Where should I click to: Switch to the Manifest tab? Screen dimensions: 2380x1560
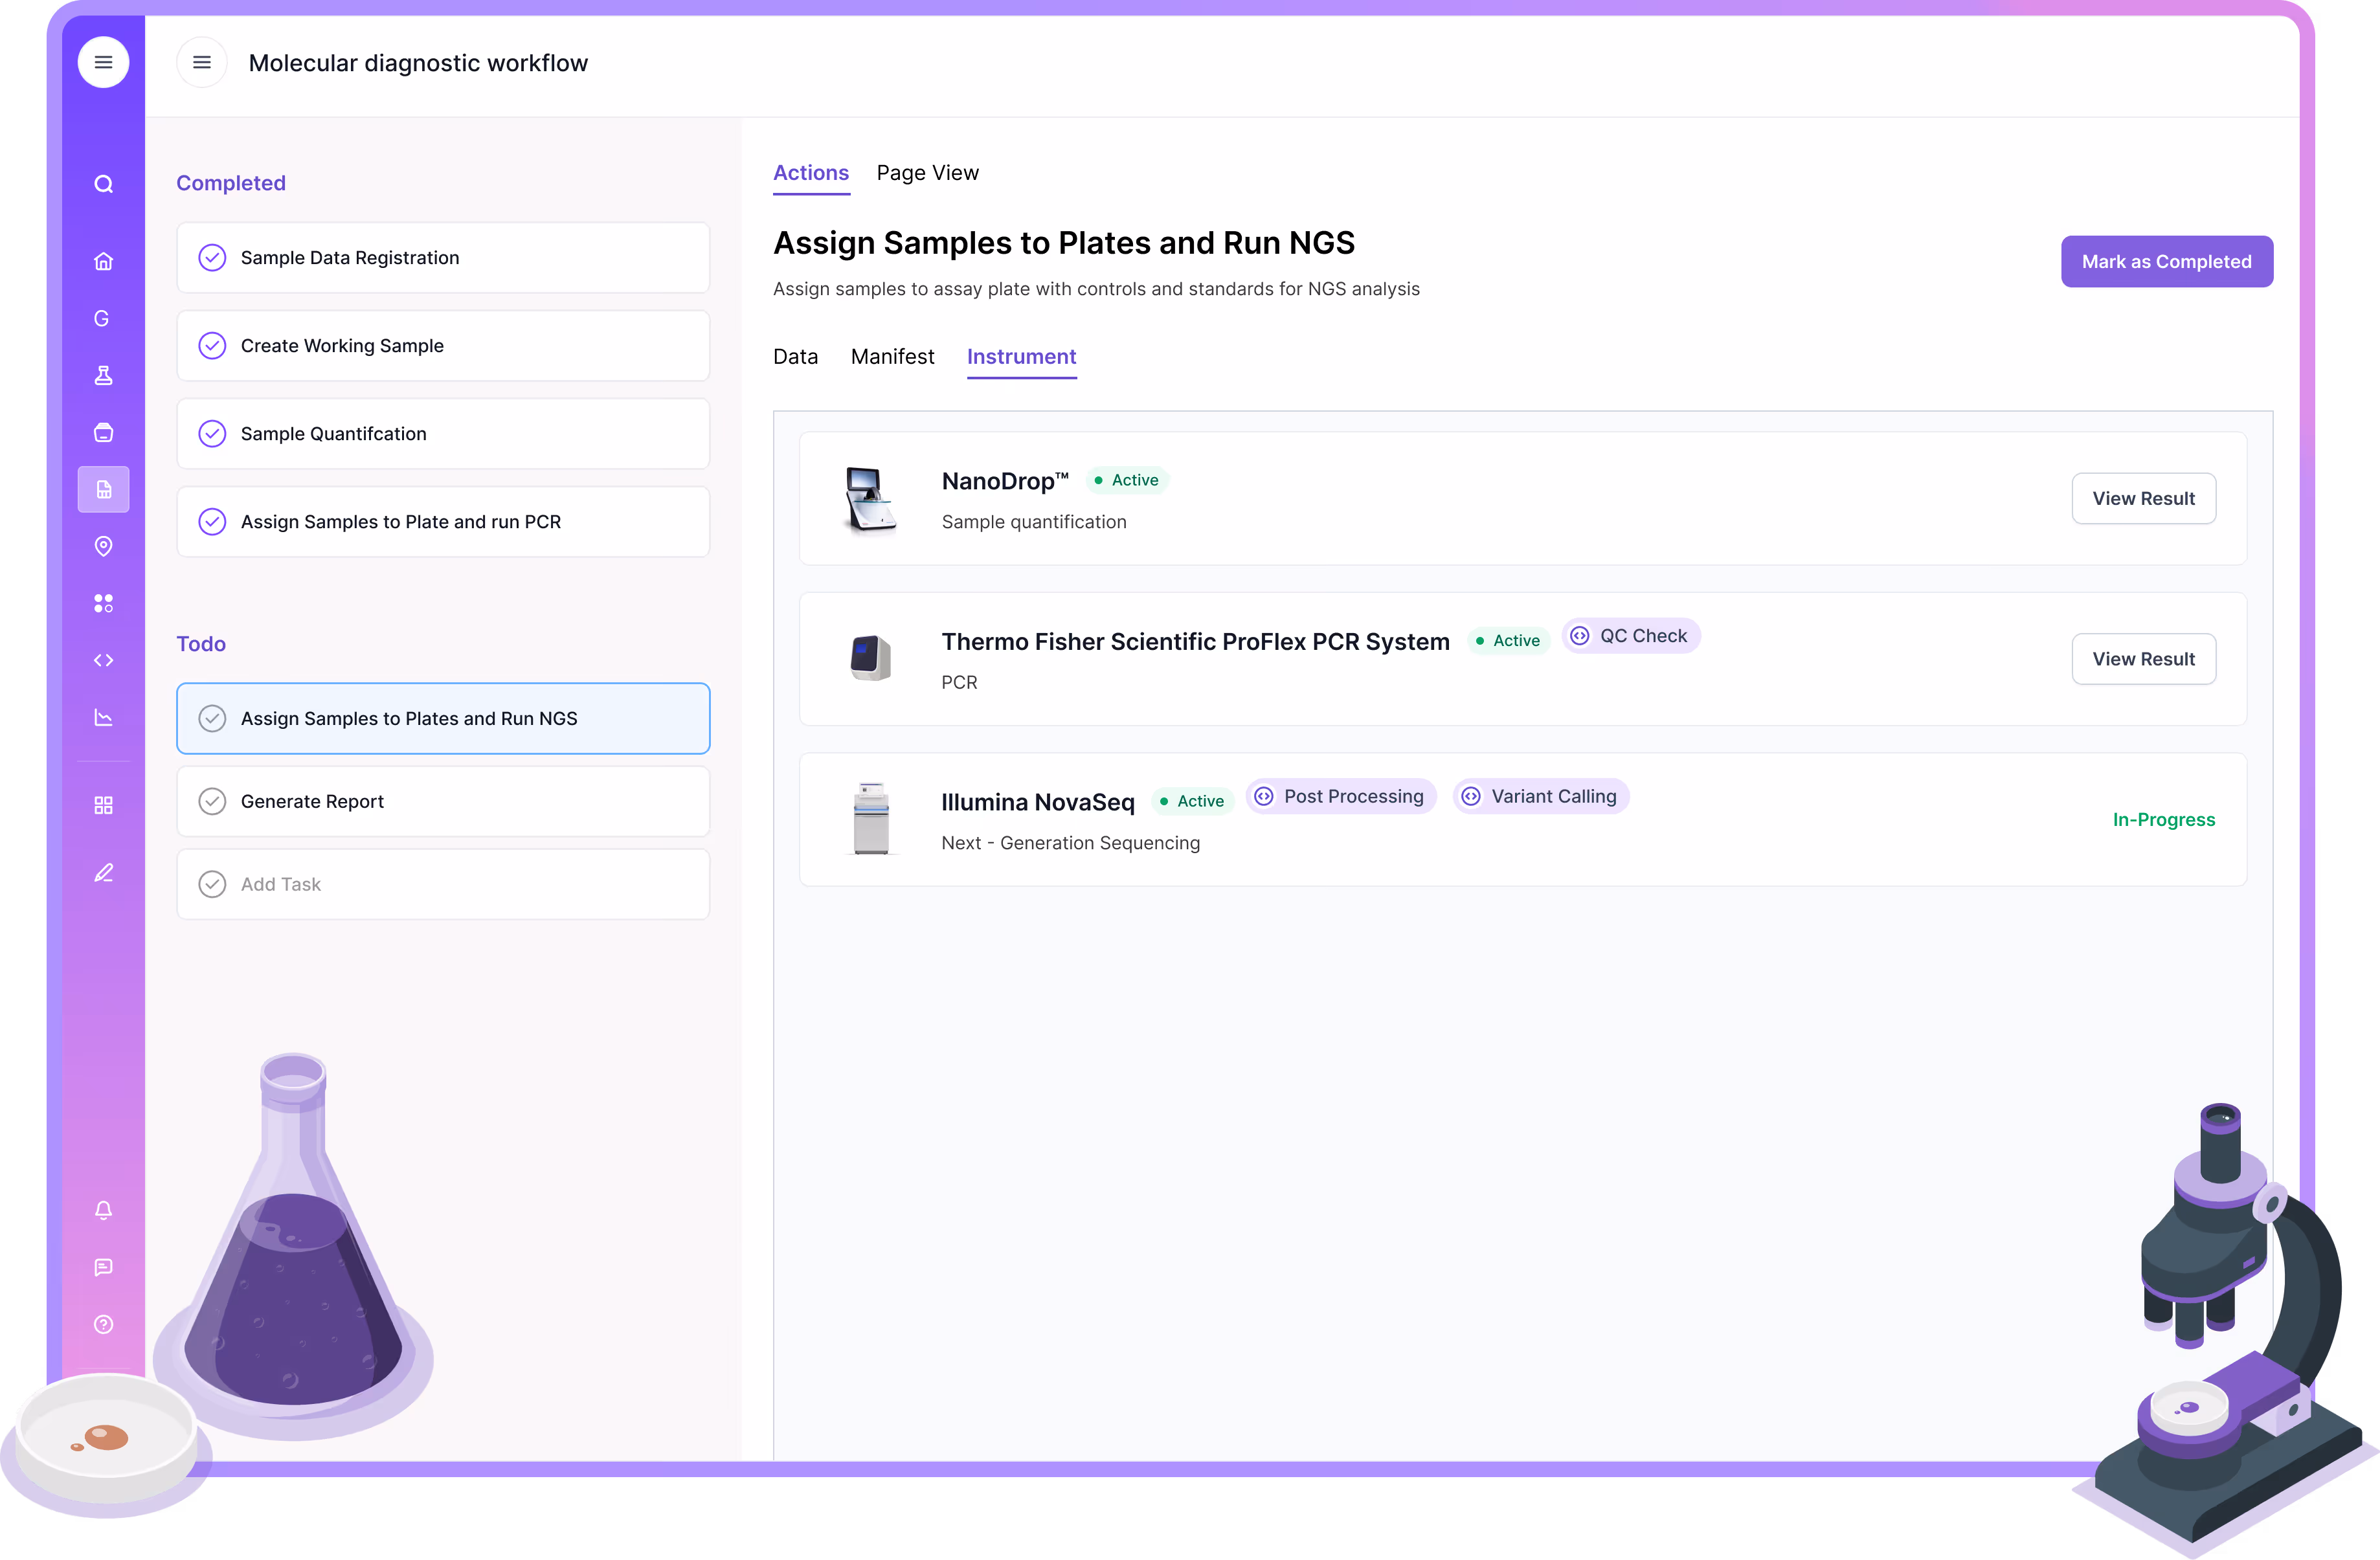[x=892, y=357]
